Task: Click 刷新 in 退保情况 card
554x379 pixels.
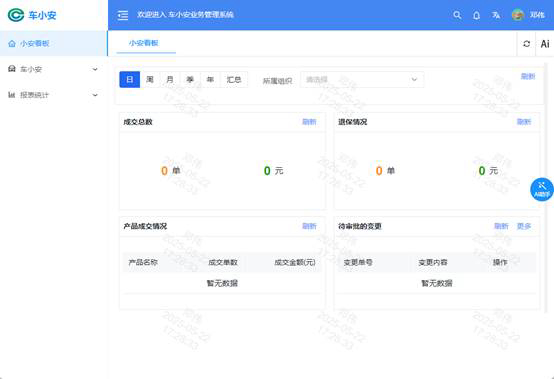Action: pos(524,122)
